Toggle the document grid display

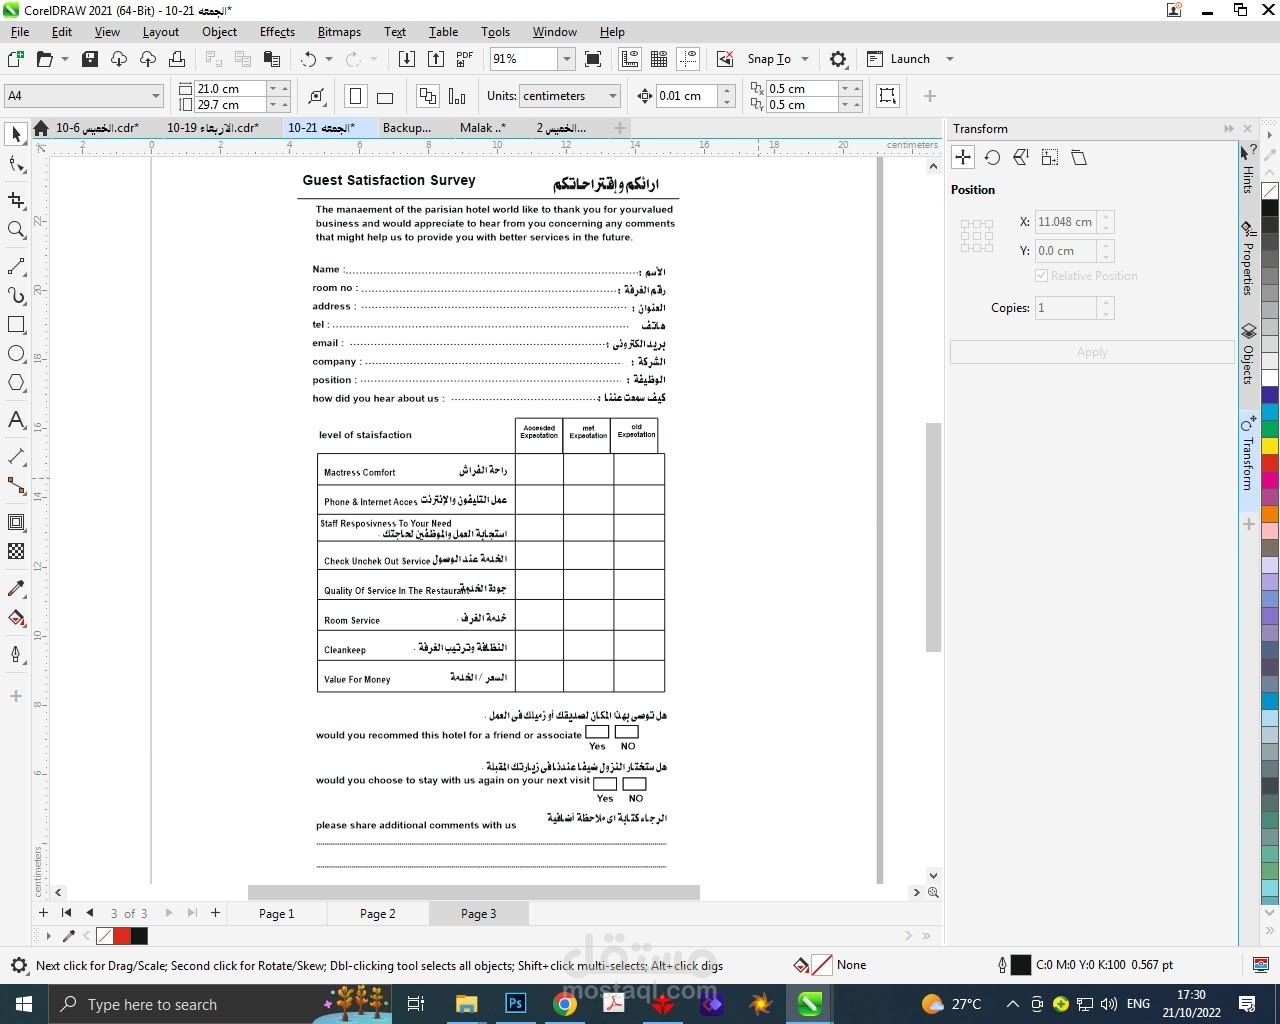click(659, 59)
